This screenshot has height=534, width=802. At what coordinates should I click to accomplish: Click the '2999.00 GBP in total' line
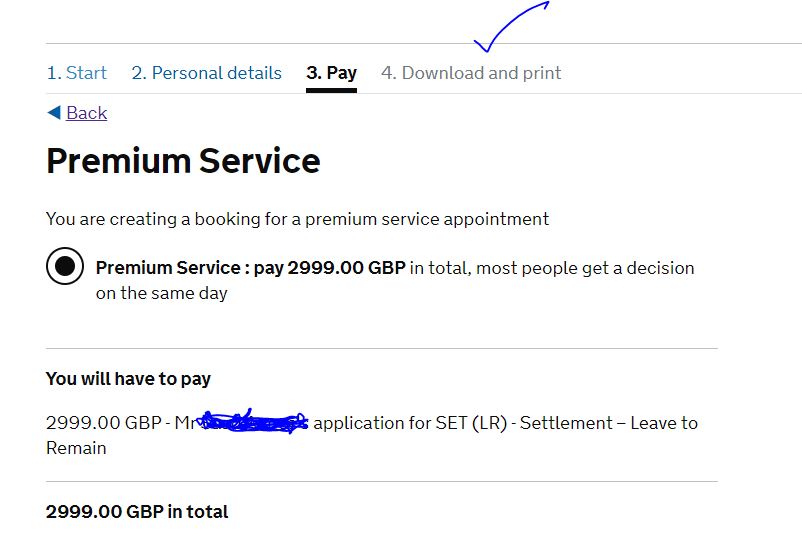click(137, 511)
